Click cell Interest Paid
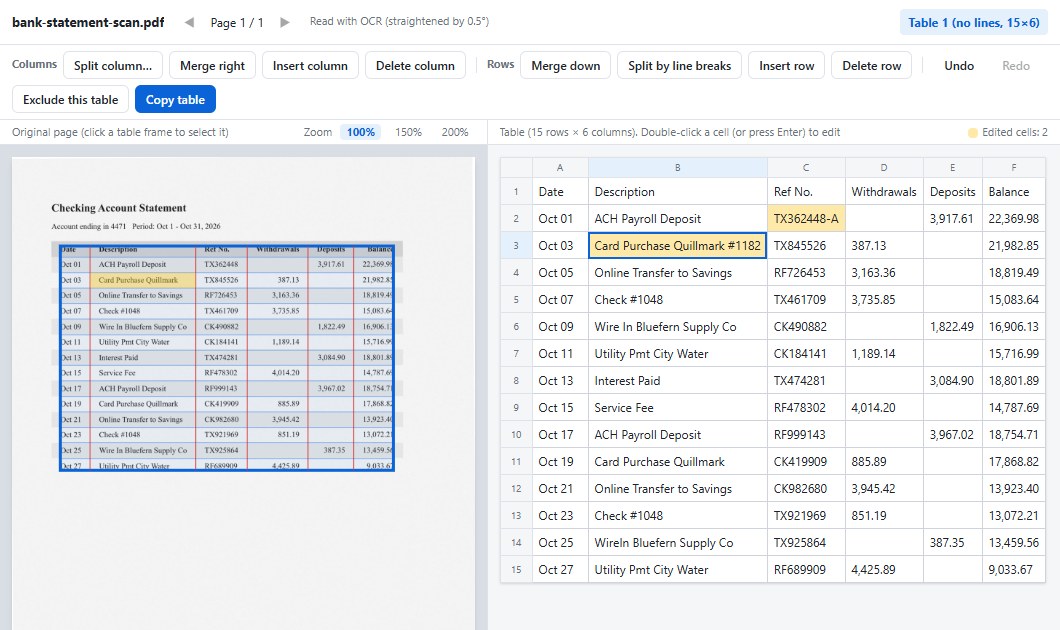Image resolution: width=1060 pixels, height=630 pixels. [x=677, y=381]
